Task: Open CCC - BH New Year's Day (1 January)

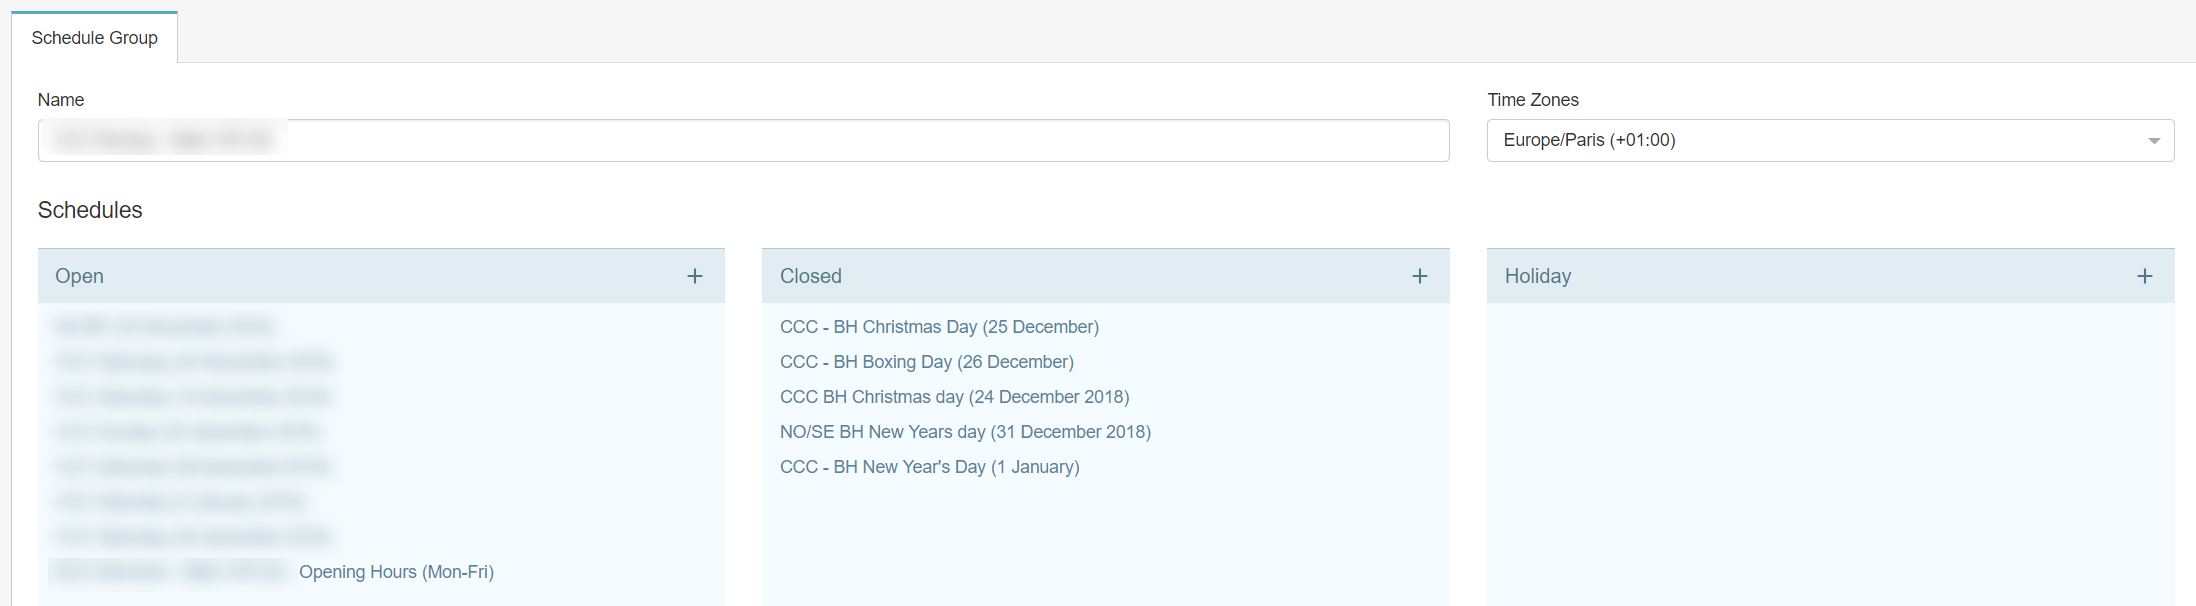Action: click(929, 467)
